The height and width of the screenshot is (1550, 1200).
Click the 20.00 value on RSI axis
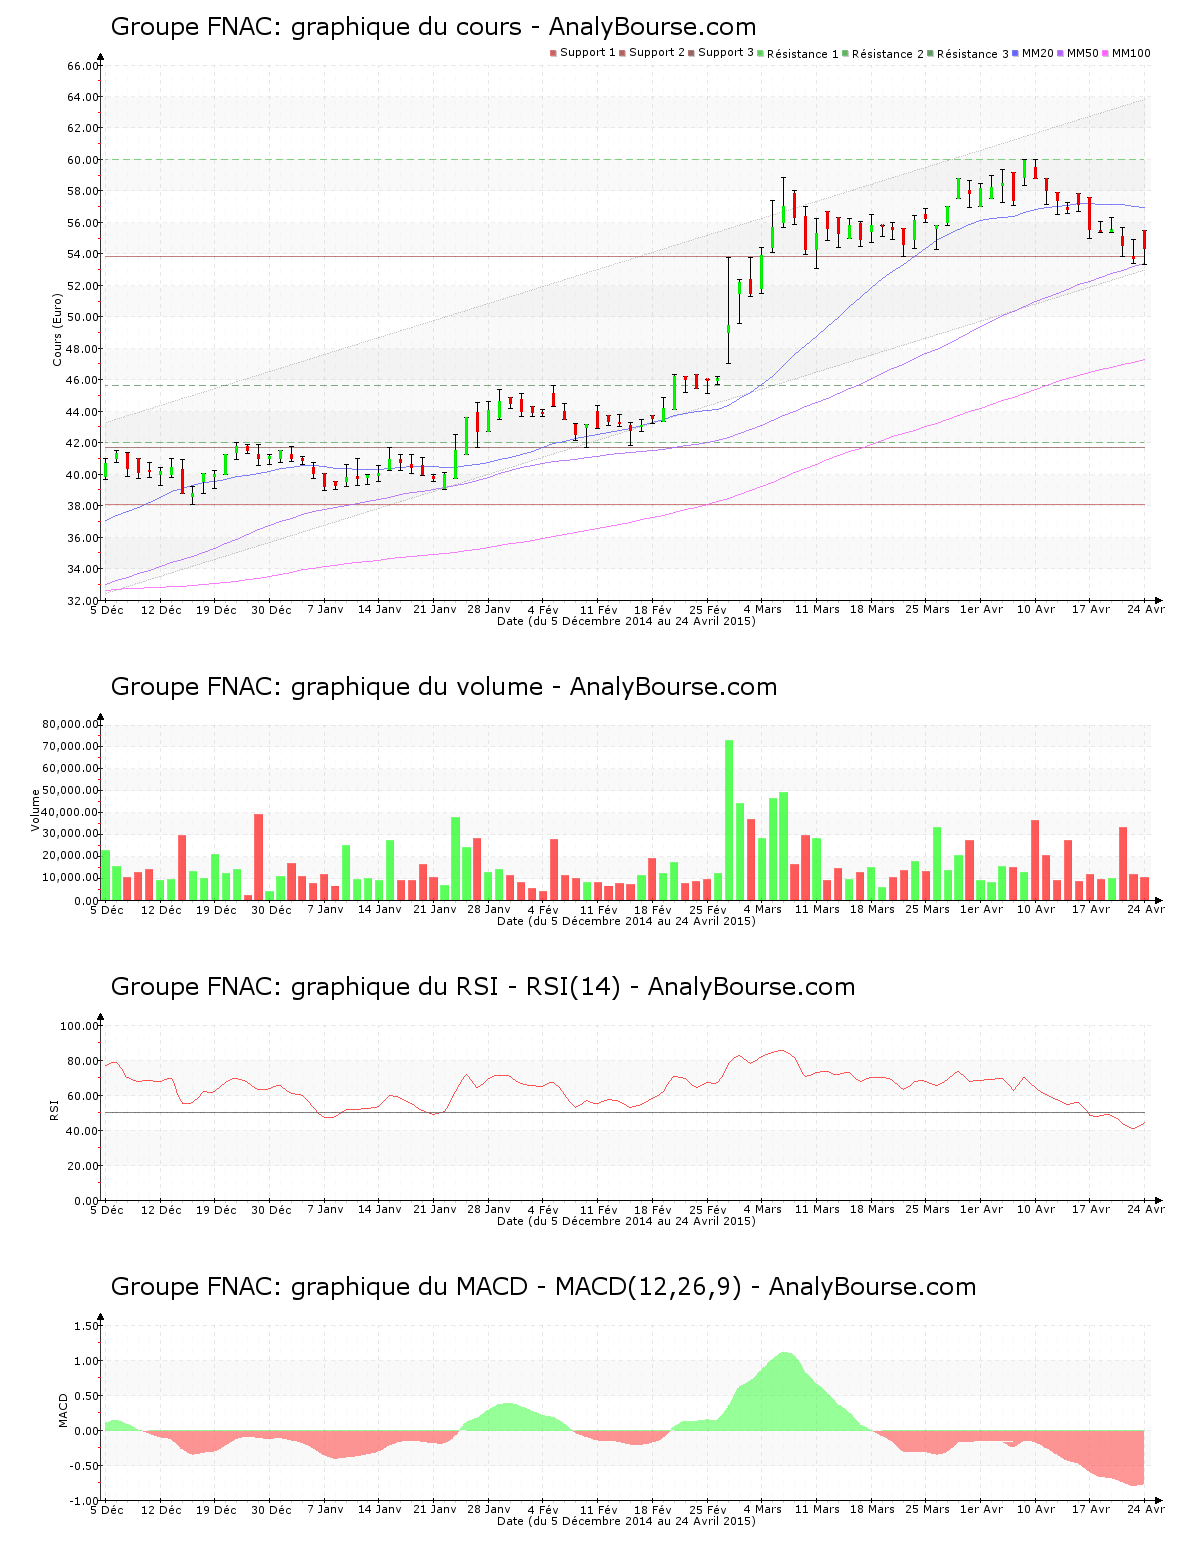83,1166
